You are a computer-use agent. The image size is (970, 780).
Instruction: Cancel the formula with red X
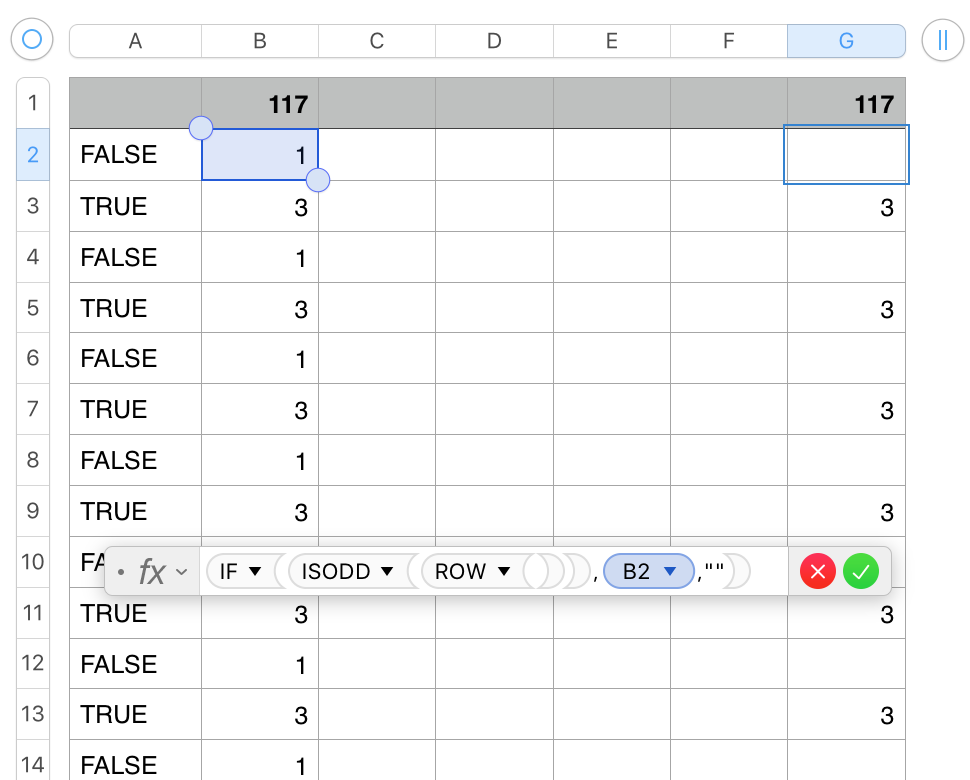pyautogui.click(x=817, y=571)
